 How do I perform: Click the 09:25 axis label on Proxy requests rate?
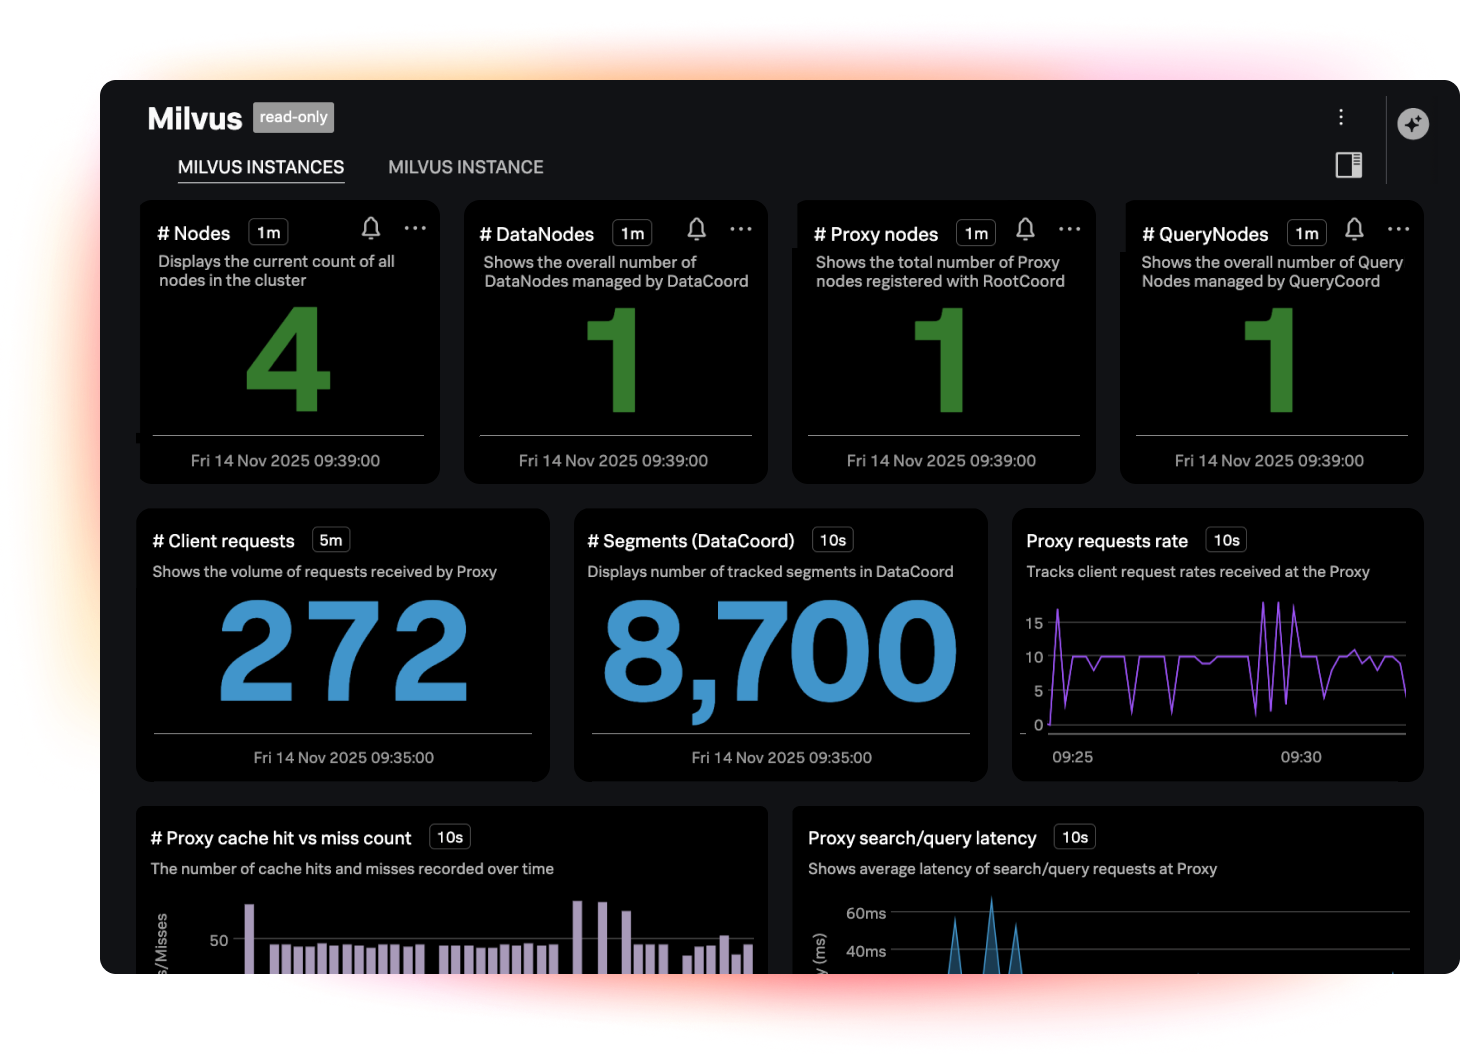(x=1072, y=757)
